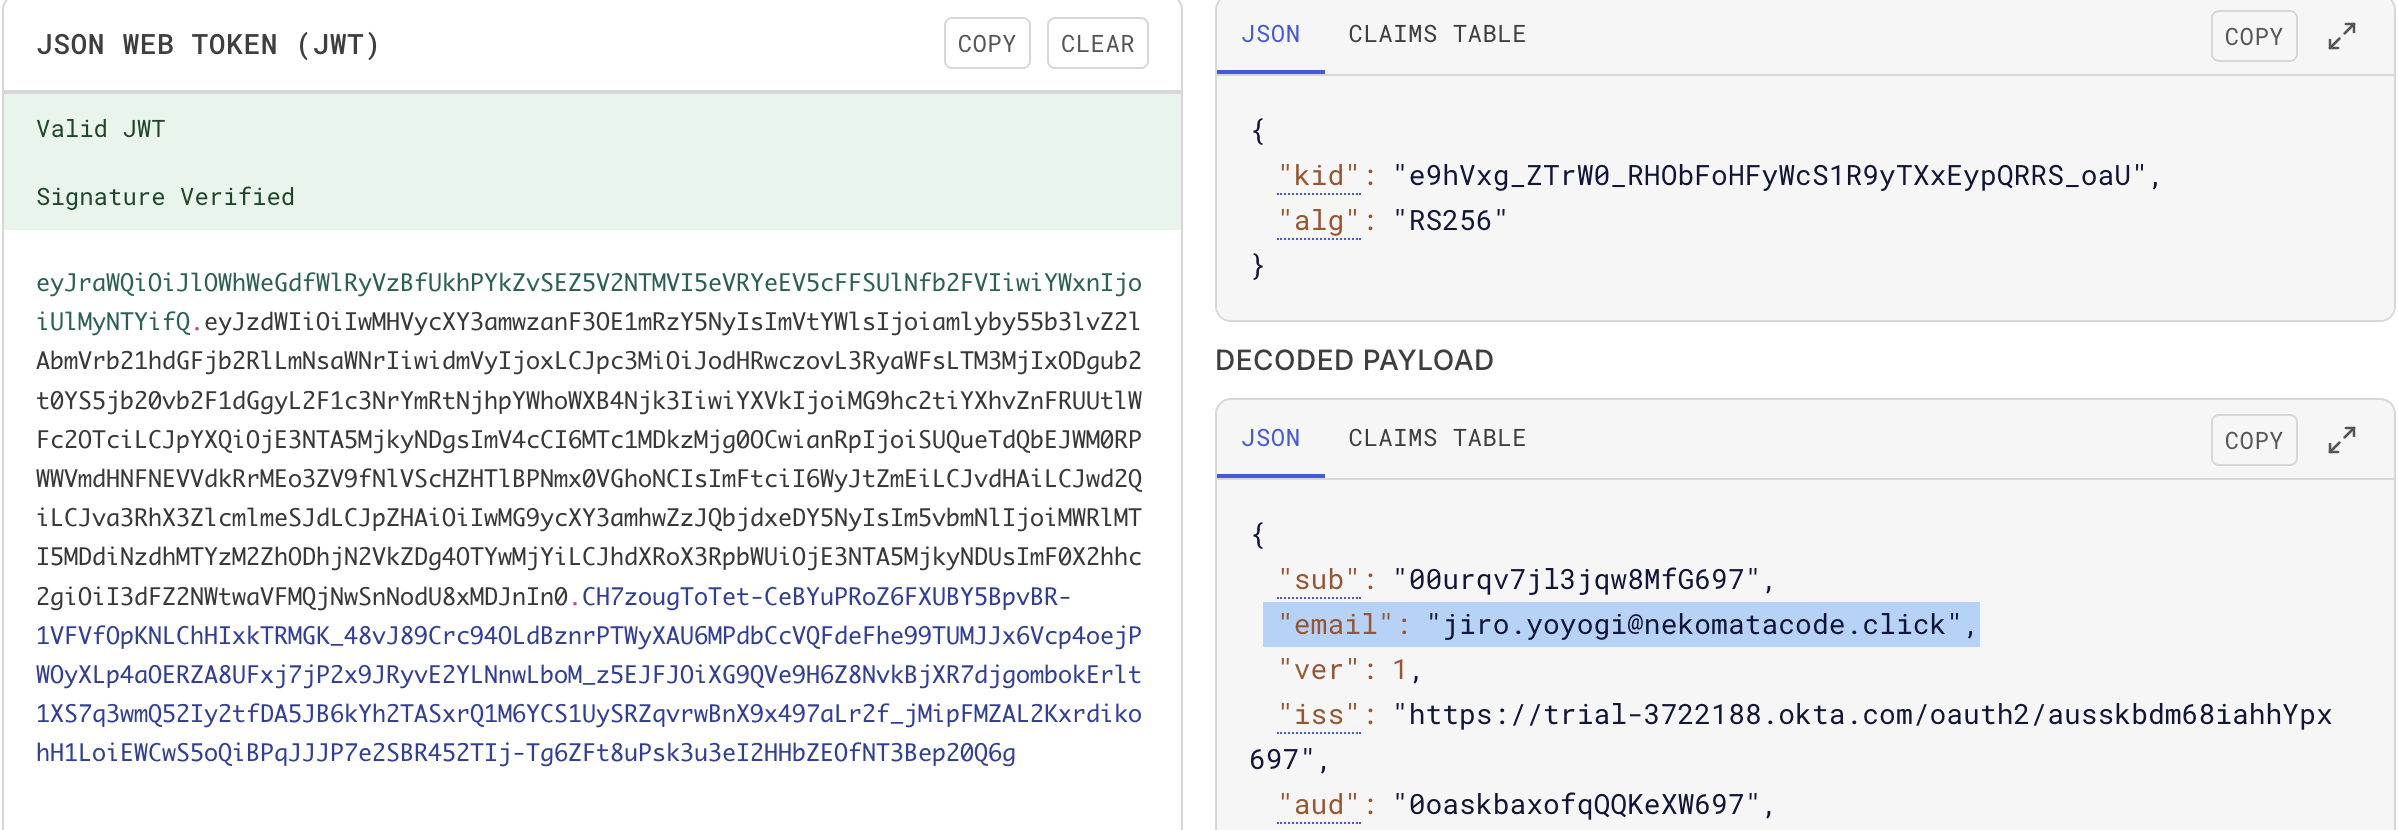Viewport: 2398px width, 830px height.
Task: Click inside the encoded JWT token text
Action: (589, 518)
